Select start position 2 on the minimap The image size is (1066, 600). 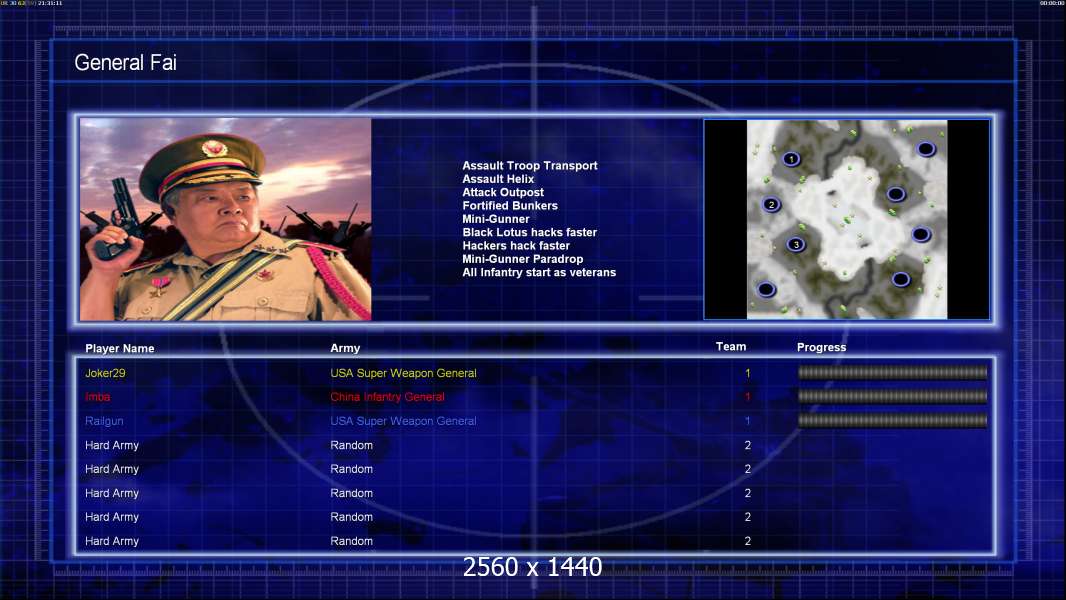pos(771,205)
